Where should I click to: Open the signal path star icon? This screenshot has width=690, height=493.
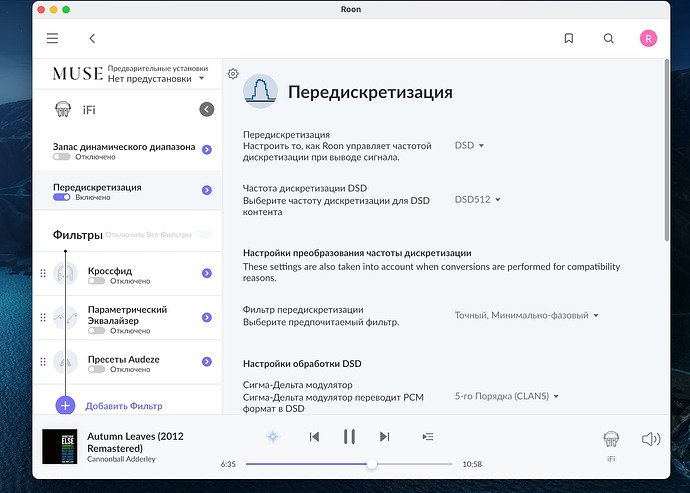pos(273,437)
